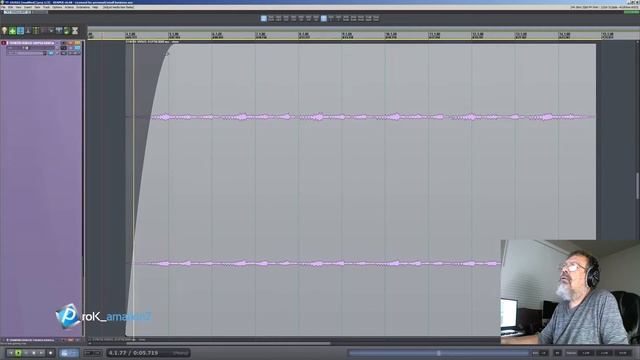Click the go-to-end transport button
The image size is (640, 360).
pyautogui.click(x=42, y=353)
